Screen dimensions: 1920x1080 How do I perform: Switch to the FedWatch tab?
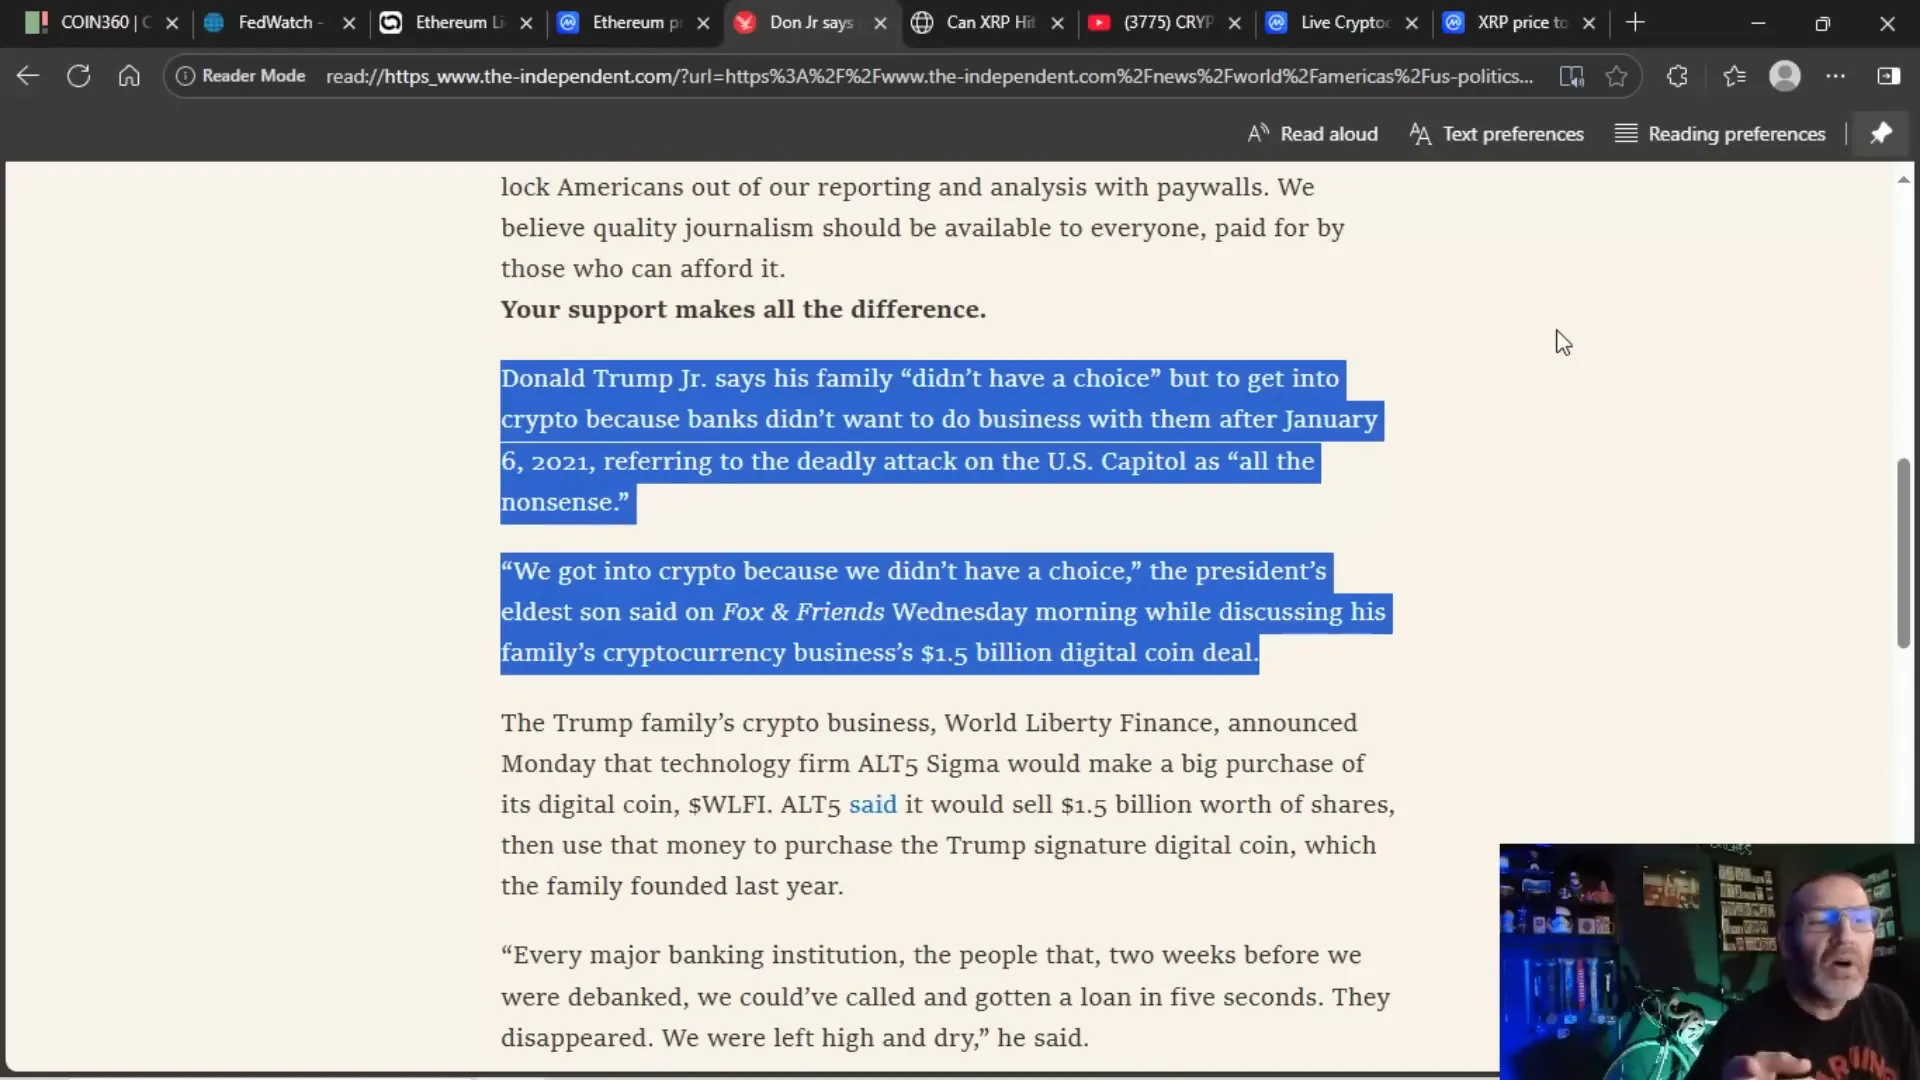(278, 22)
